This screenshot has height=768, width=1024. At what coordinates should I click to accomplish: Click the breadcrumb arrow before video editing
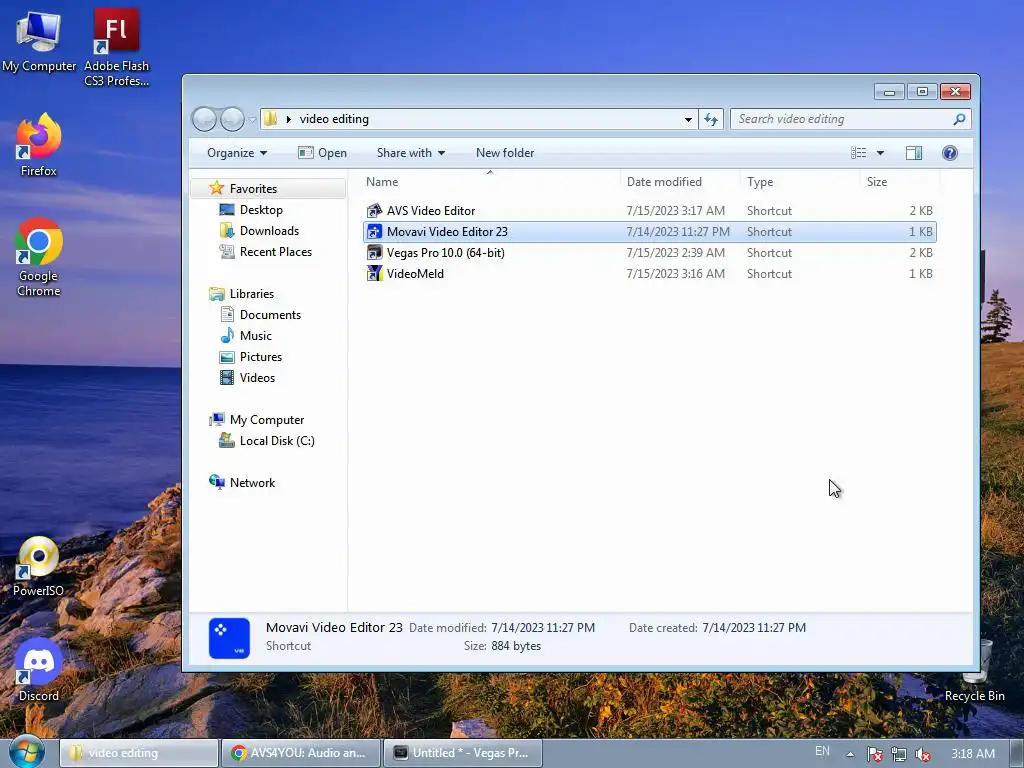(289, 119)
